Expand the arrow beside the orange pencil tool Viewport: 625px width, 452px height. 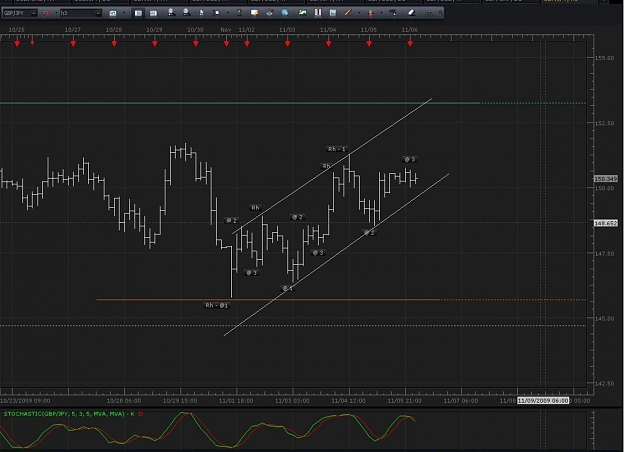[x=359, y=13]
